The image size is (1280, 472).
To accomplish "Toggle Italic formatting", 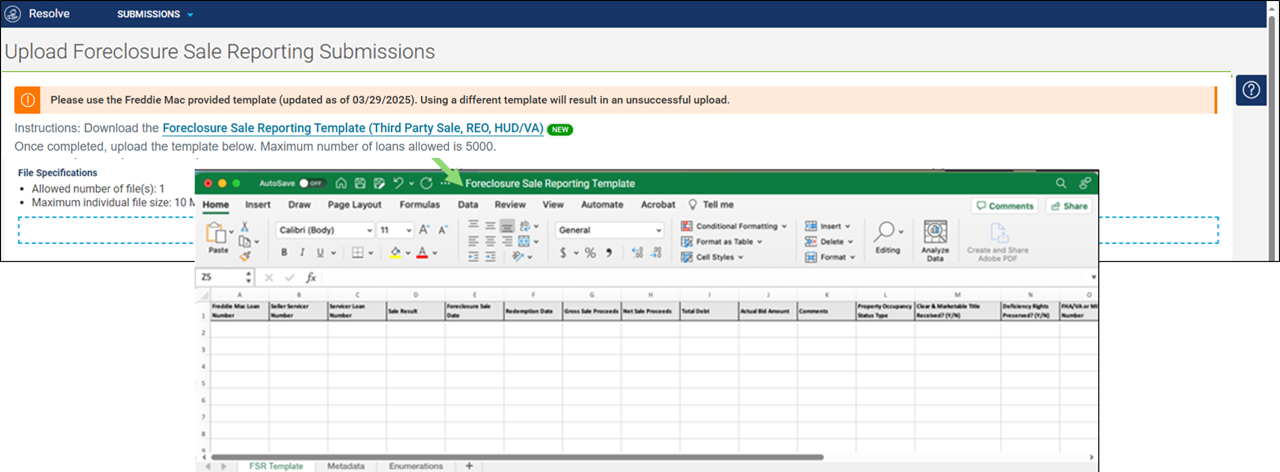I will pyautogui.click(x=302, y=253).
